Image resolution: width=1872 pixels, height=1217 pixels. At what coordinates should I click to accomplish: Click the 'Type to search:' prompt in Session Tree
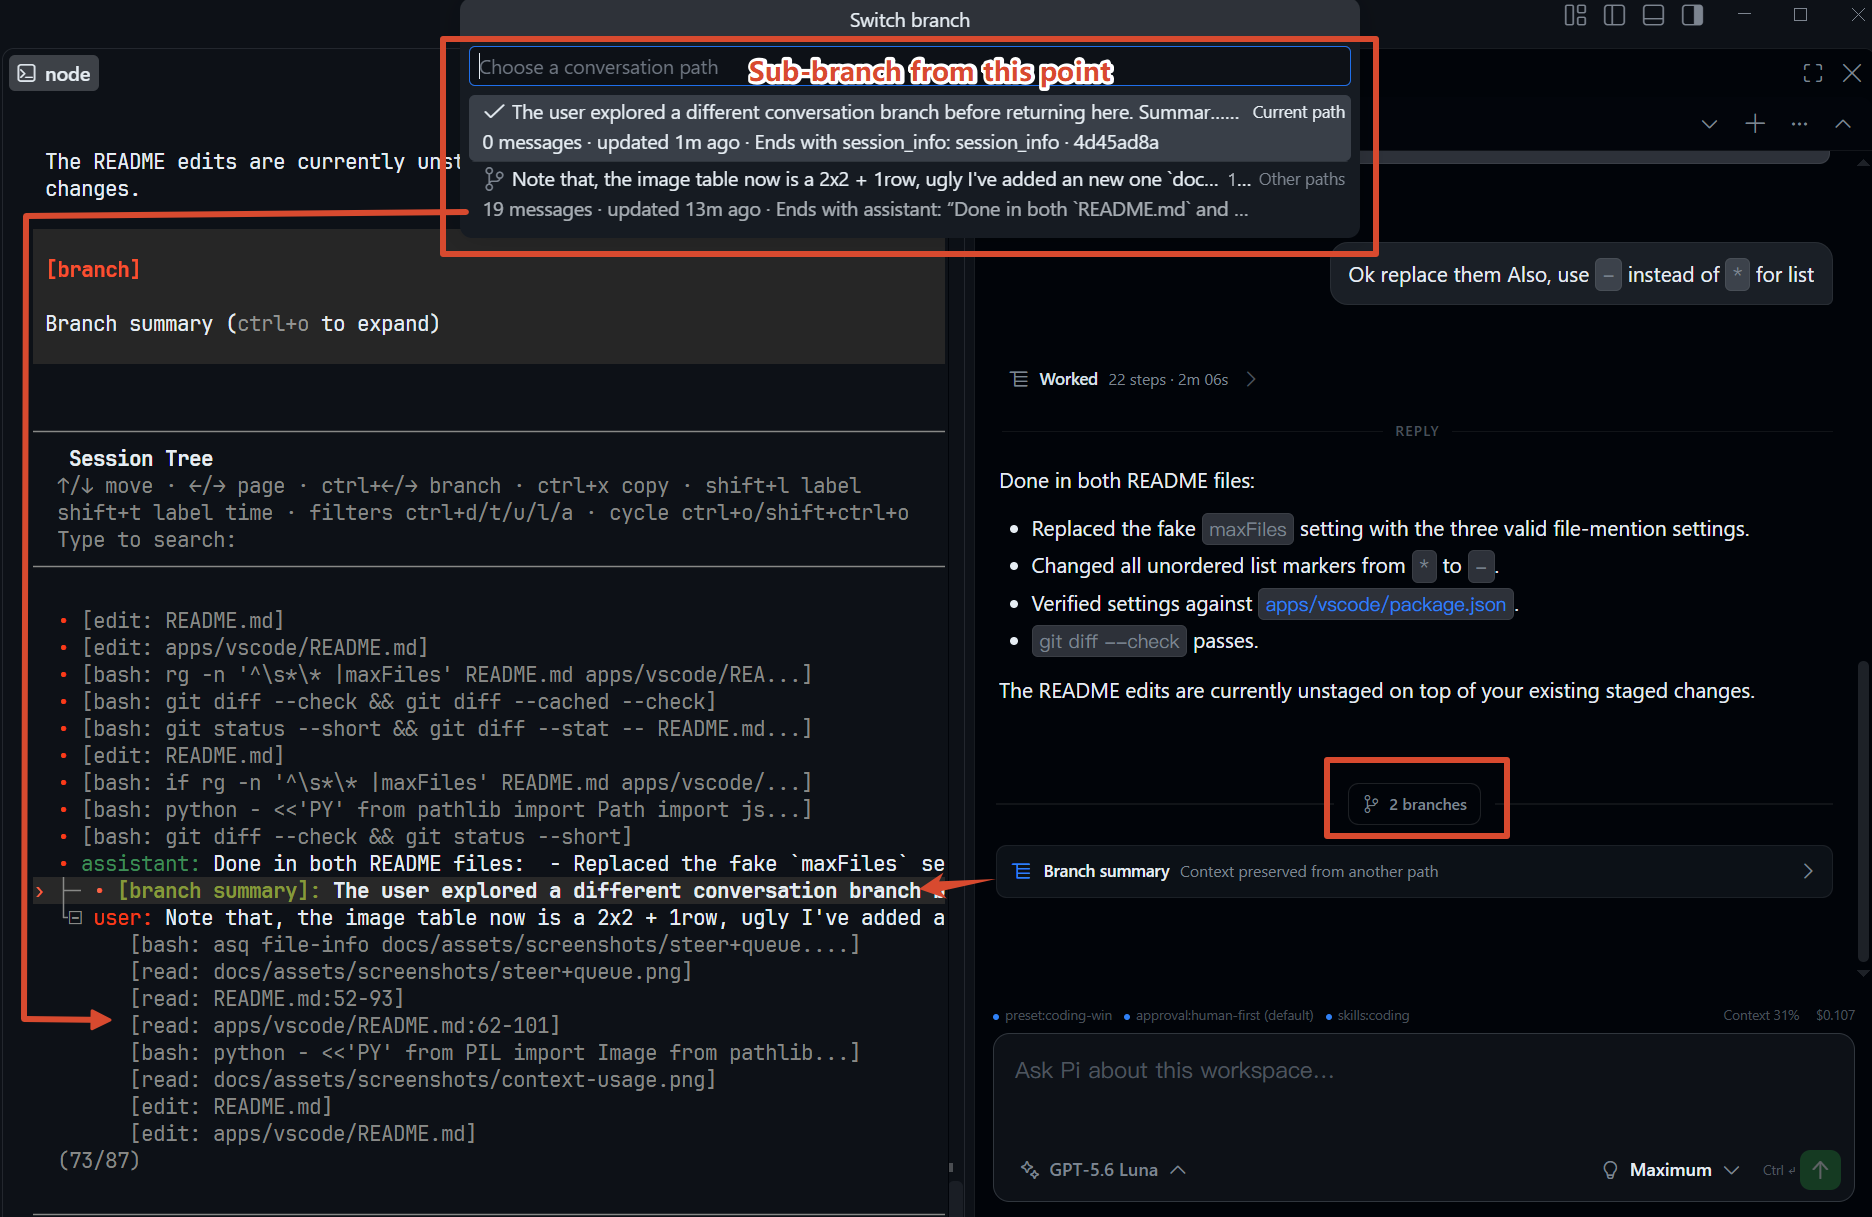tap(146, 540)
